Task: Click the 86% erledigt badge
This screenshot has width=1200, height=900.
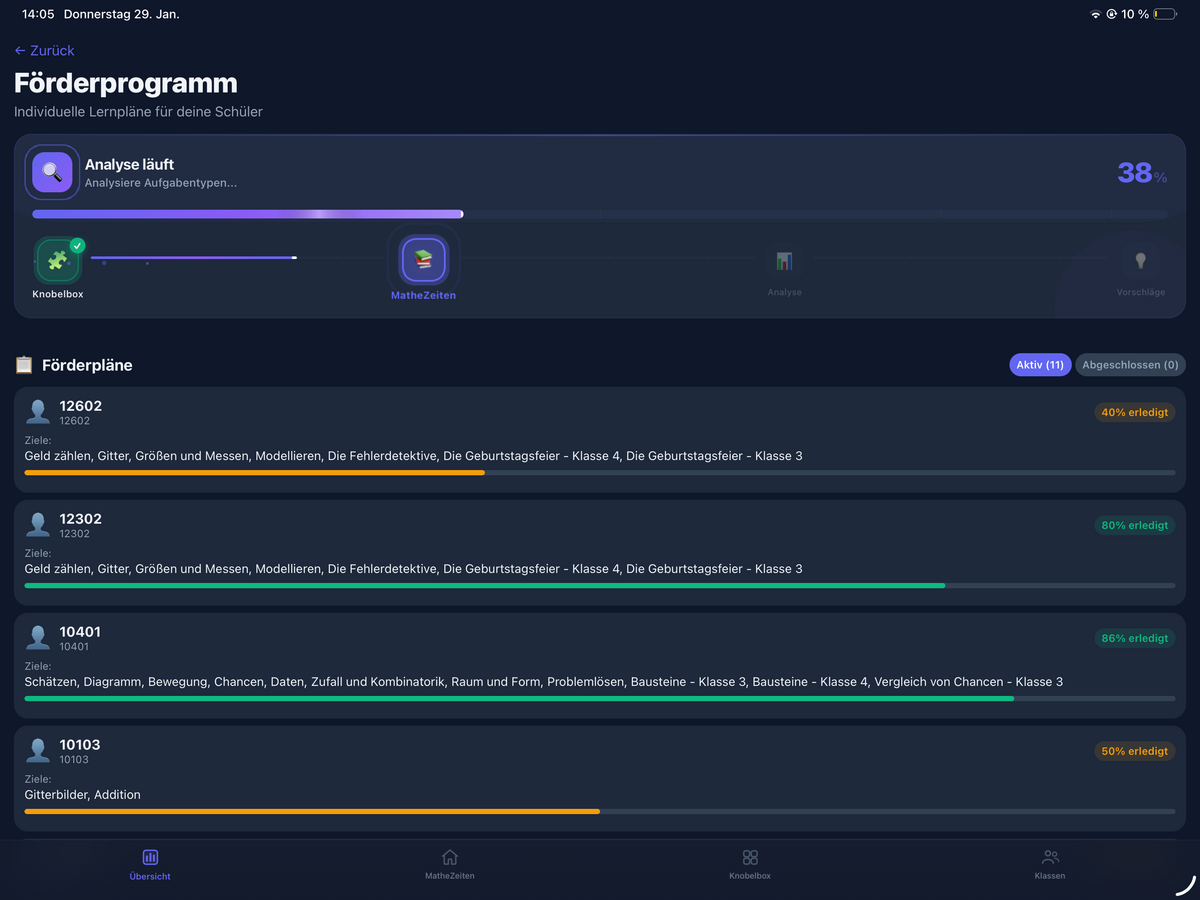Action: click(1134, 638)
